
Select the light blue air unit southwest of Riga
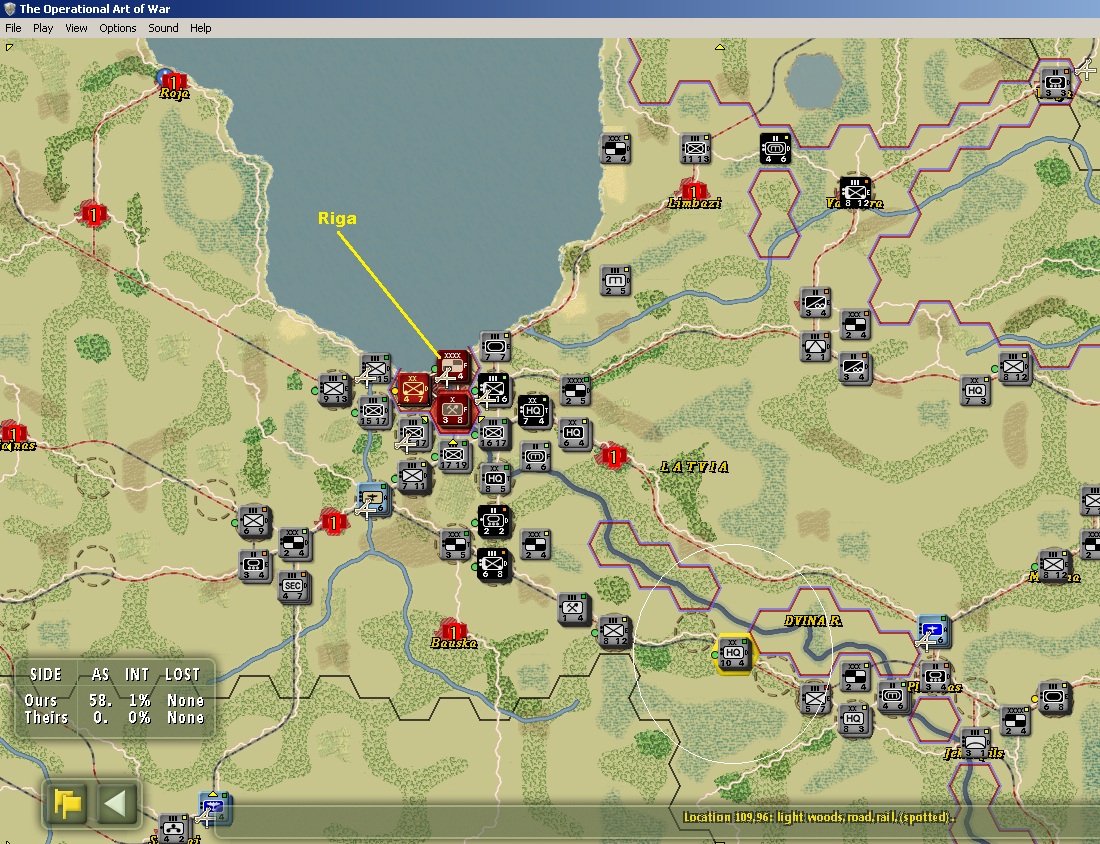(372, 499)
